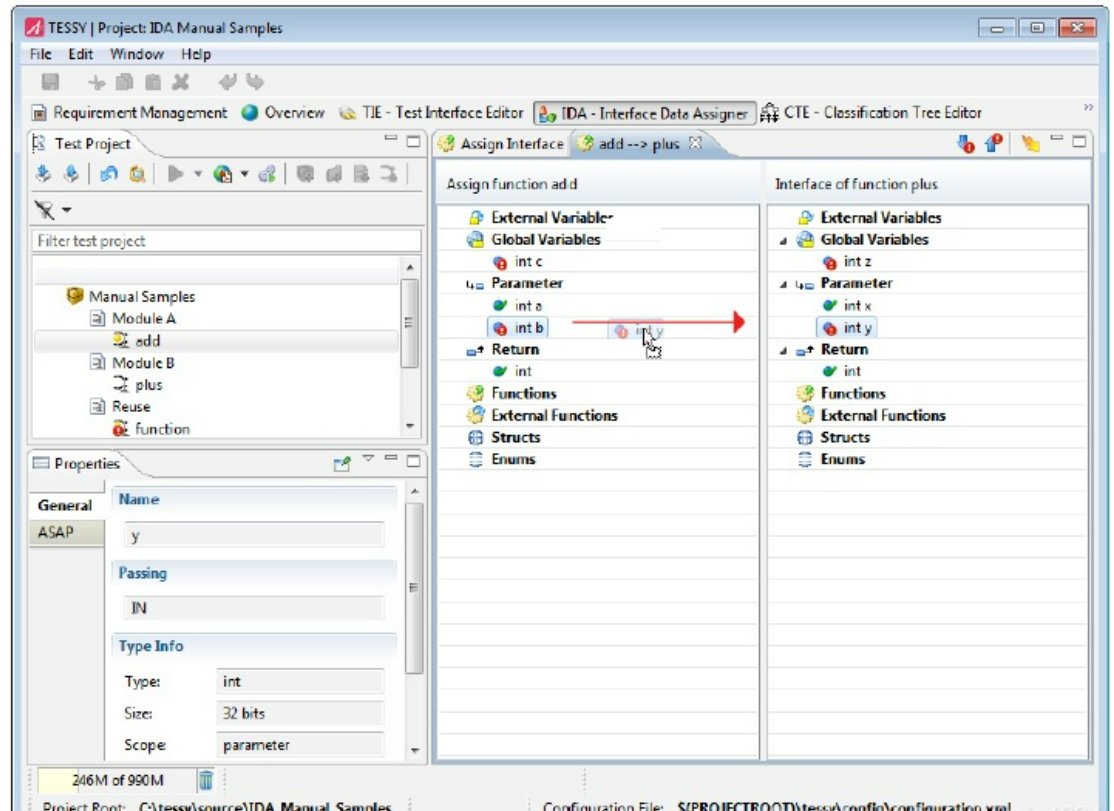Image resolution: width=1114 pixels, height=811 pixels.
Task: Click the orange magnifier search icon in Test Project
Action: (x=137, y=174)
